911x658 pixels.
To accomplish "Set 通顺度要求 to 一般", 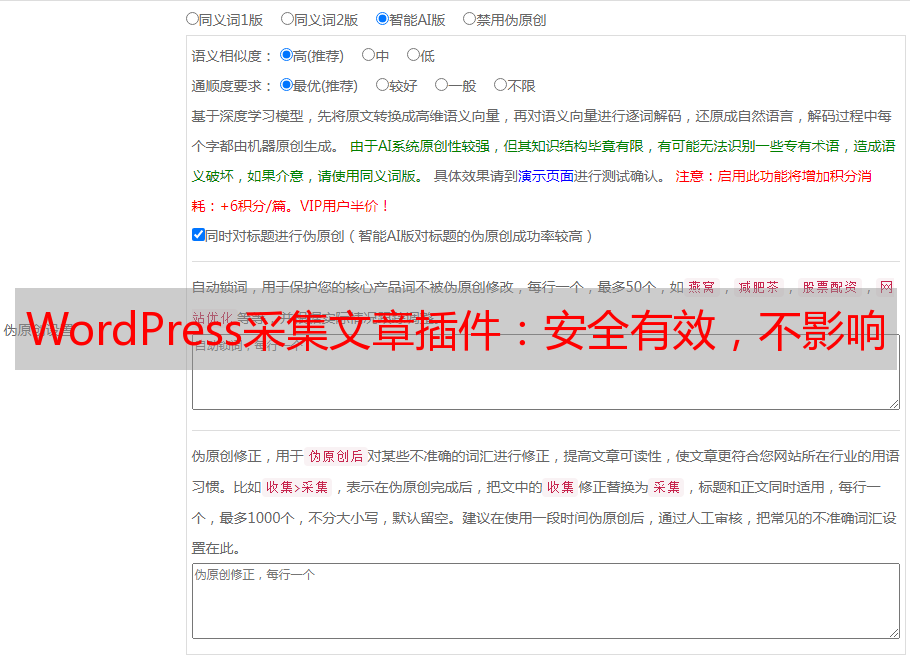I will (441, 85).
